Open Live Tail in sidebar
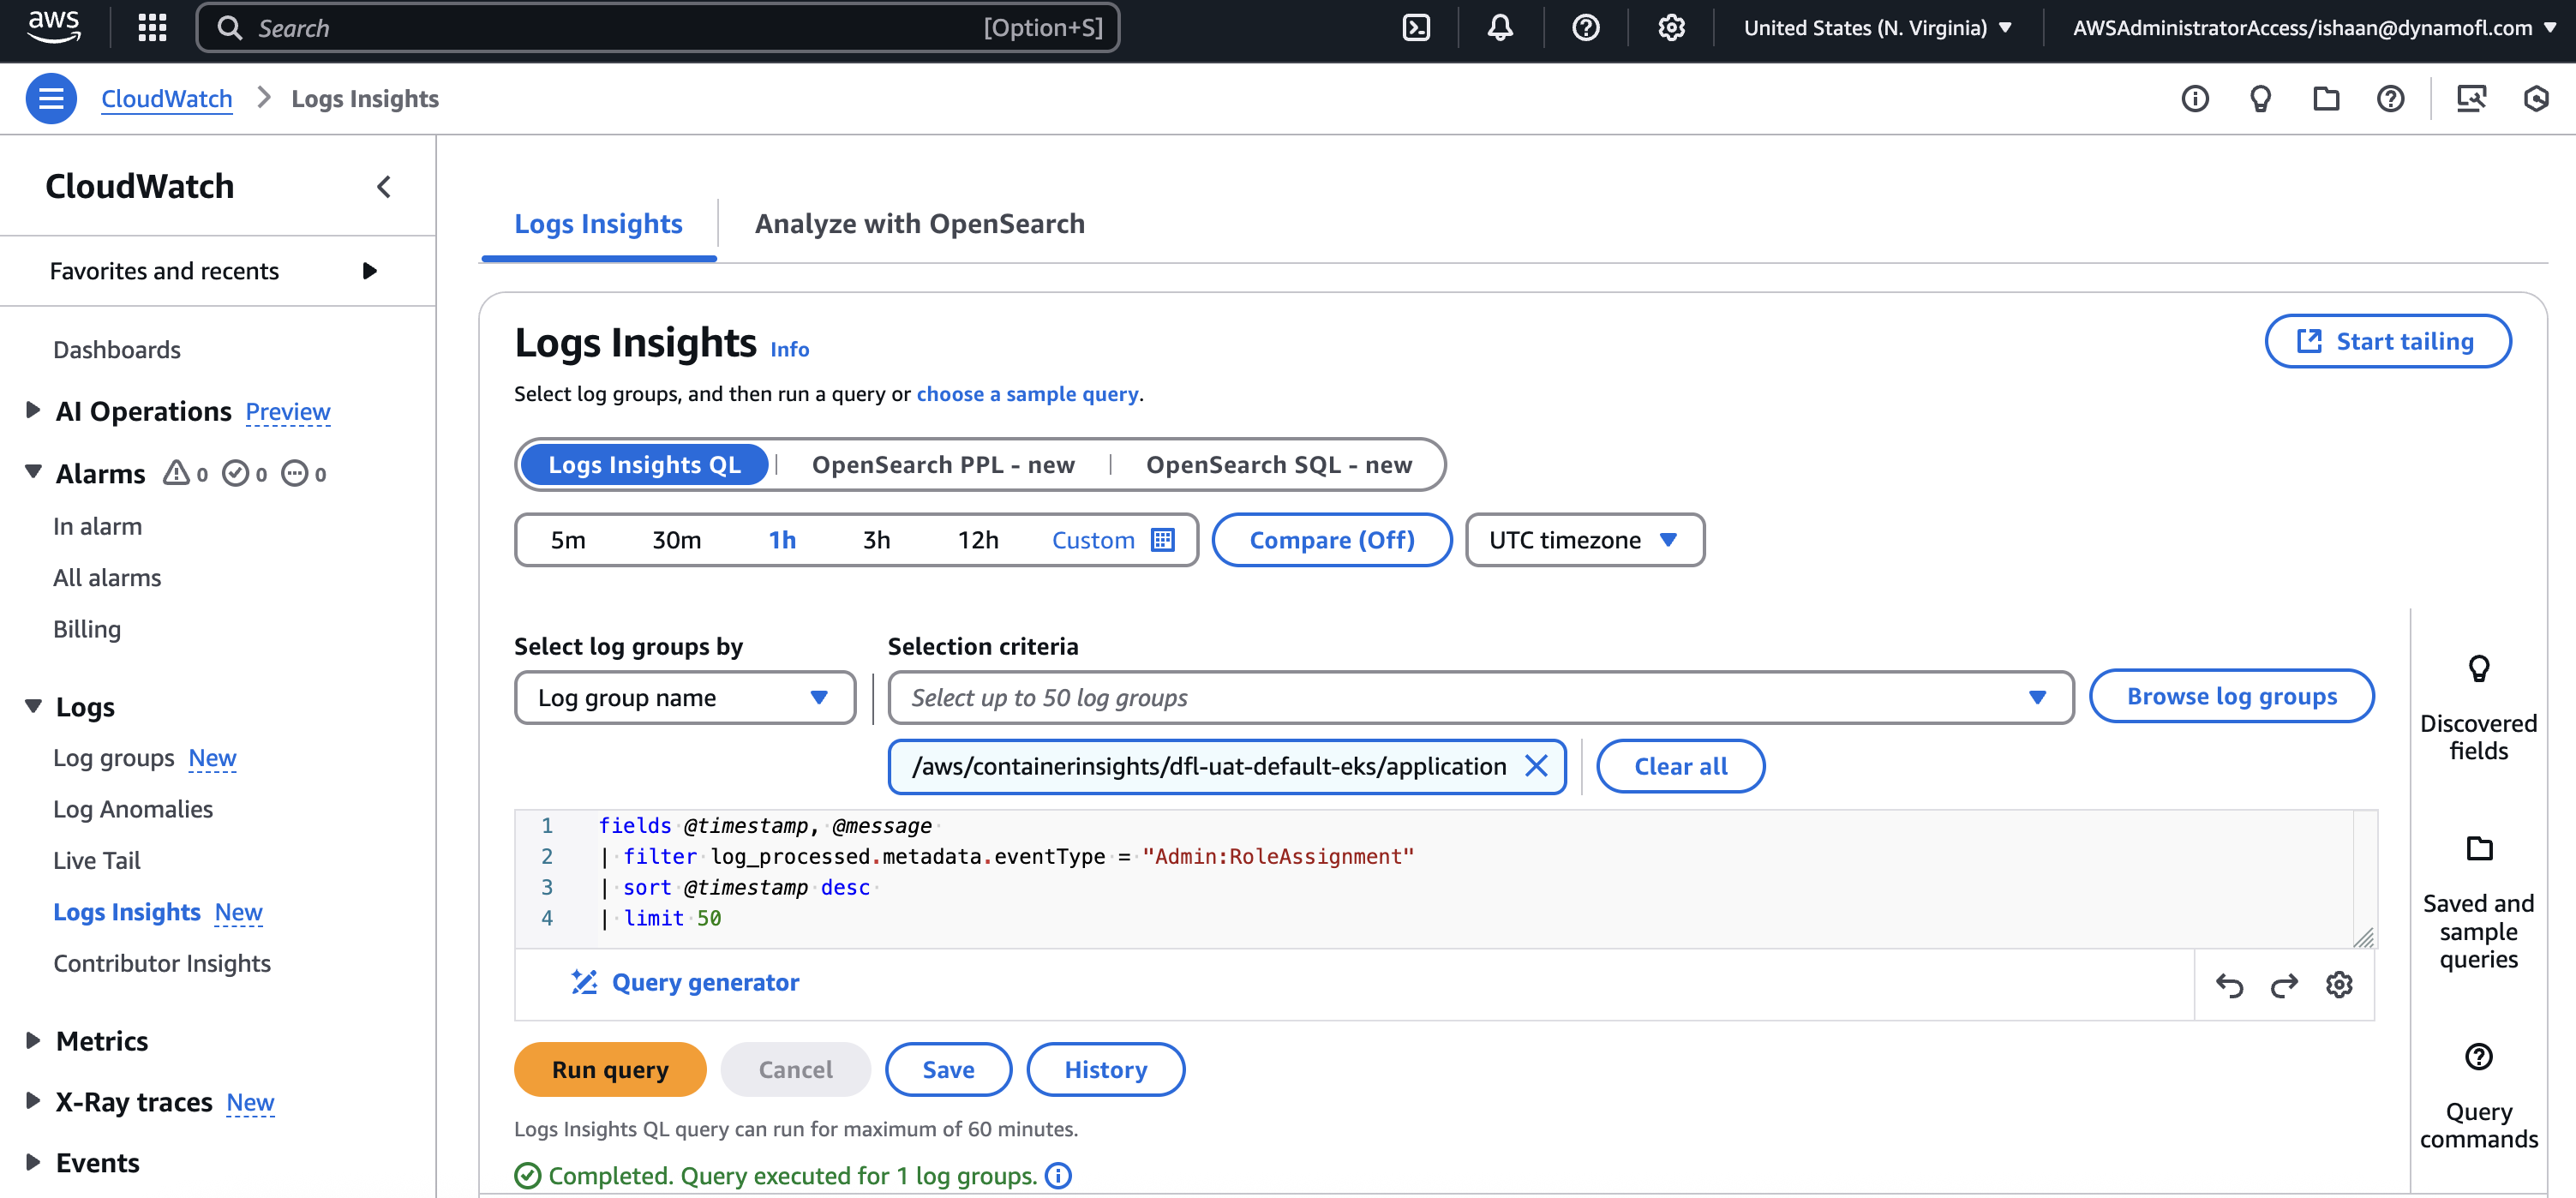 coord(97,861)
